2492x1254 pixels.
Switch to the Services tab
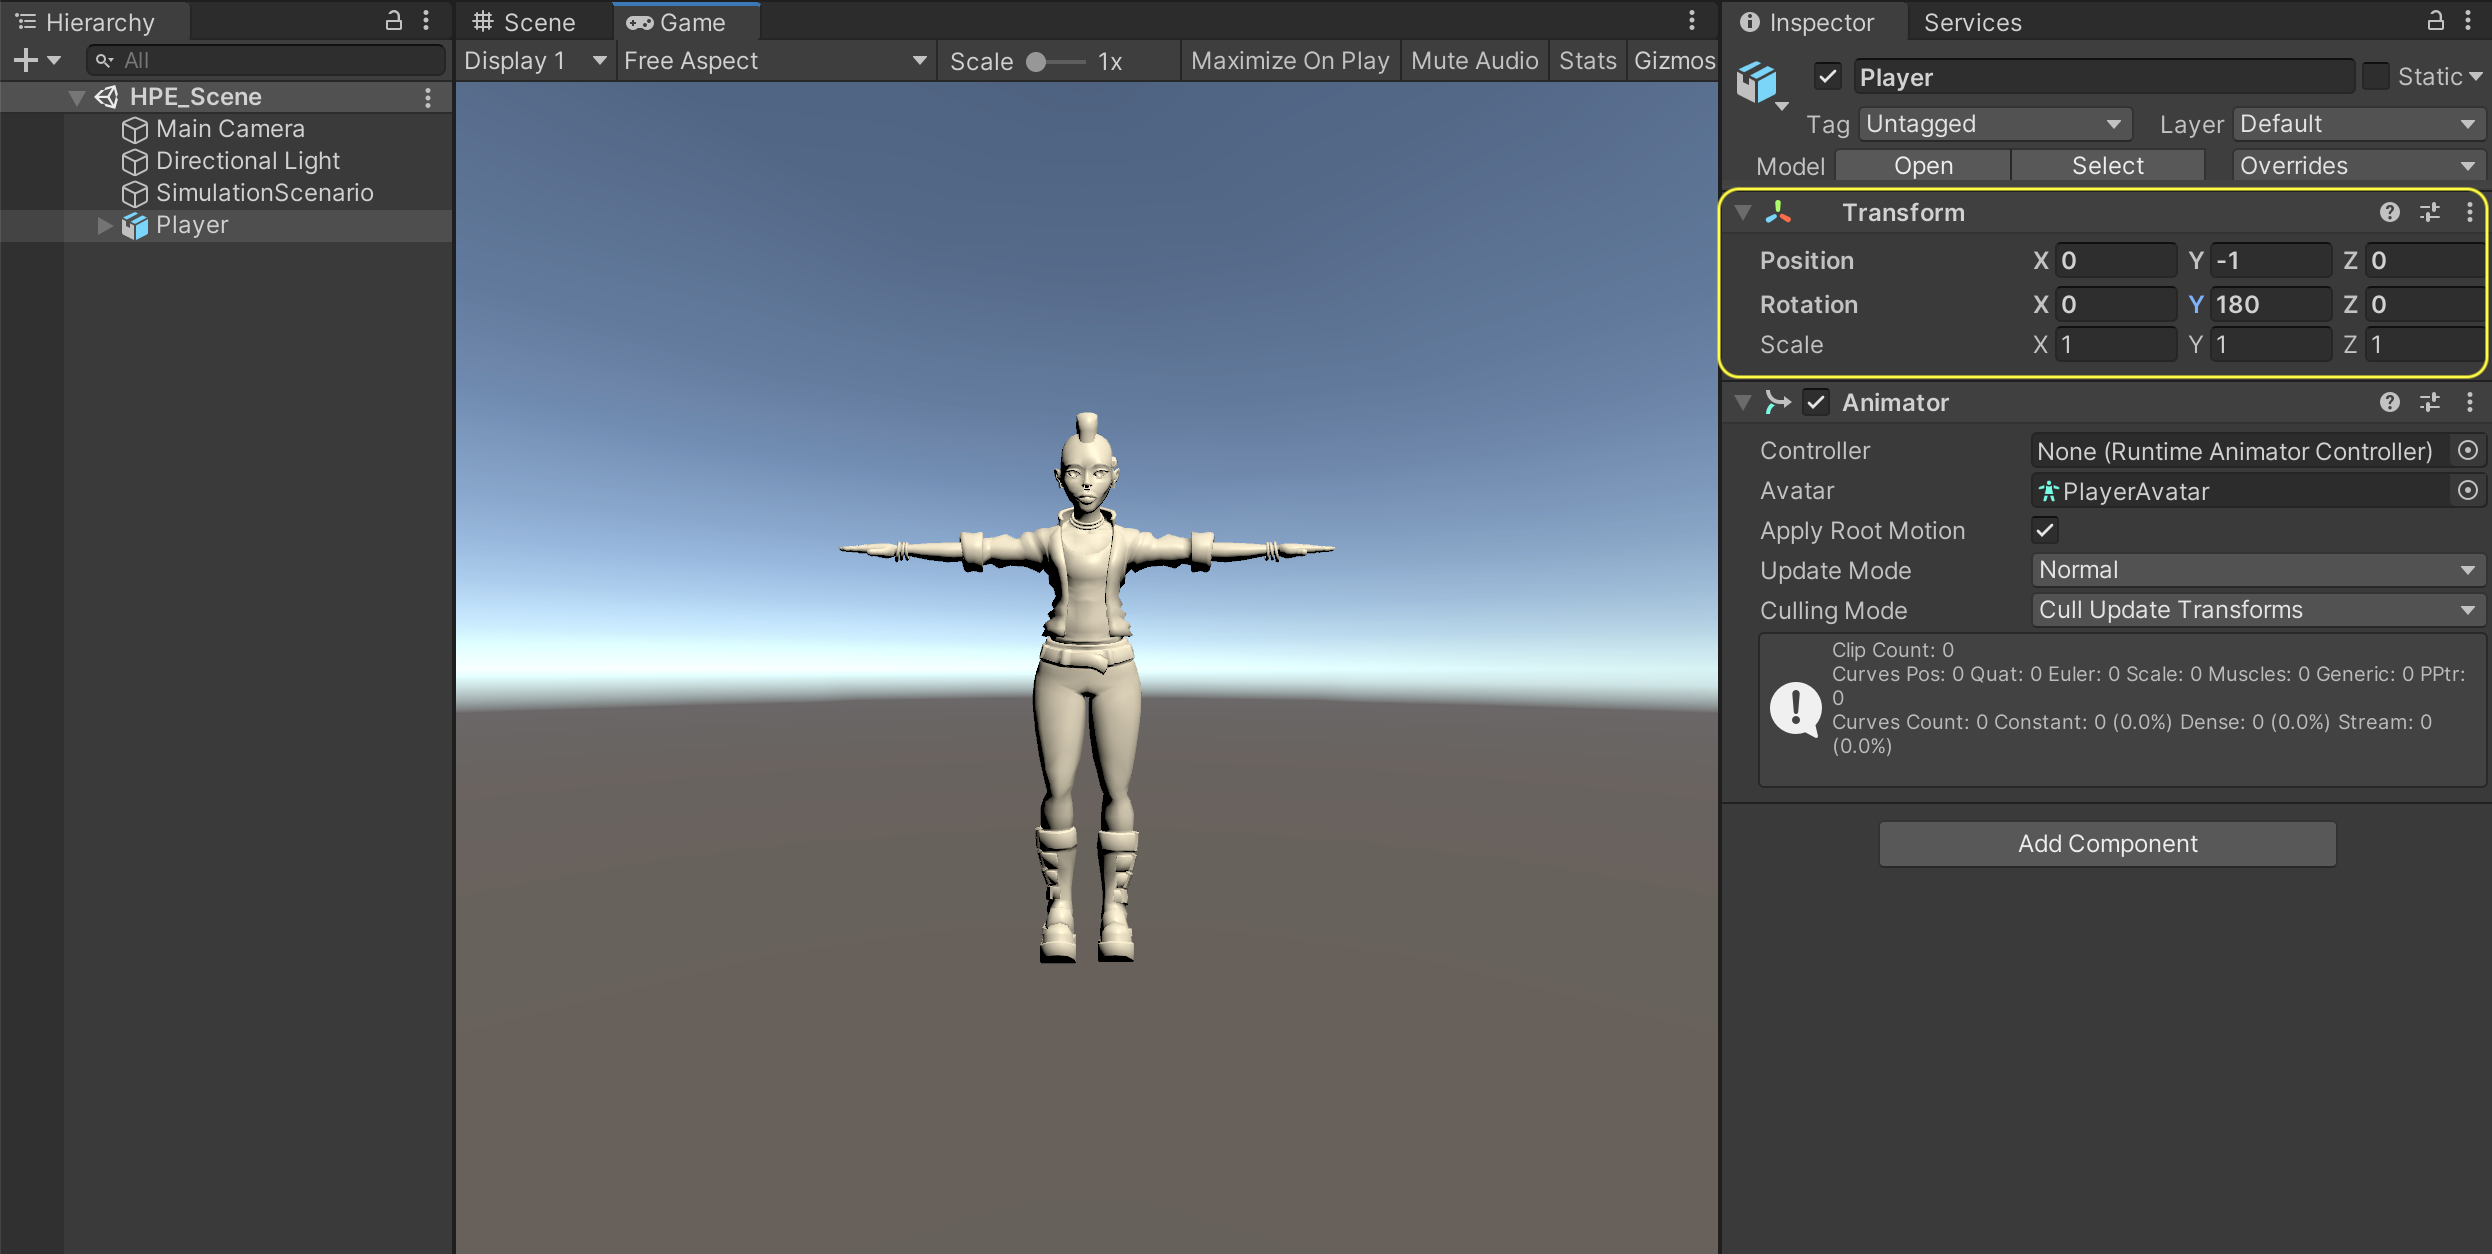(1972, 22)
